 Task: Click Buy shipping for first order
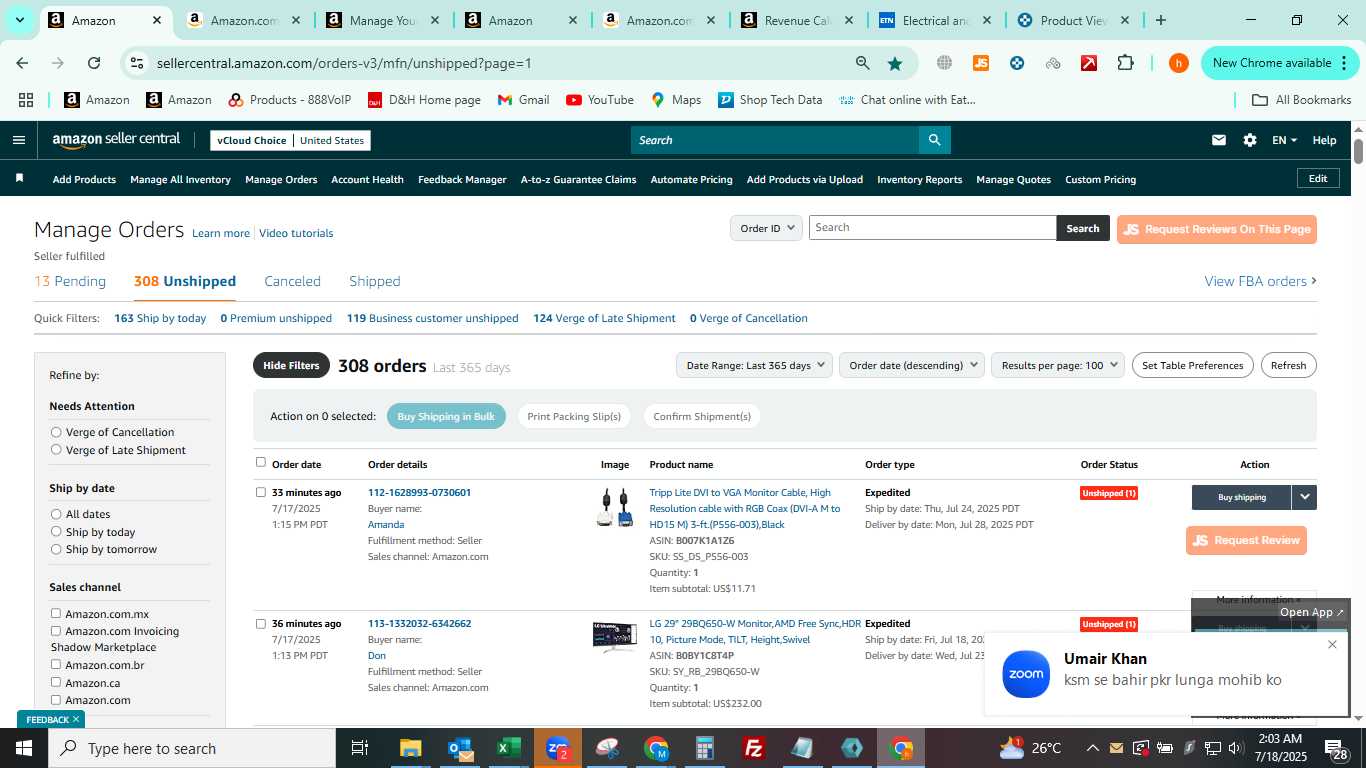click(1241, 497)
